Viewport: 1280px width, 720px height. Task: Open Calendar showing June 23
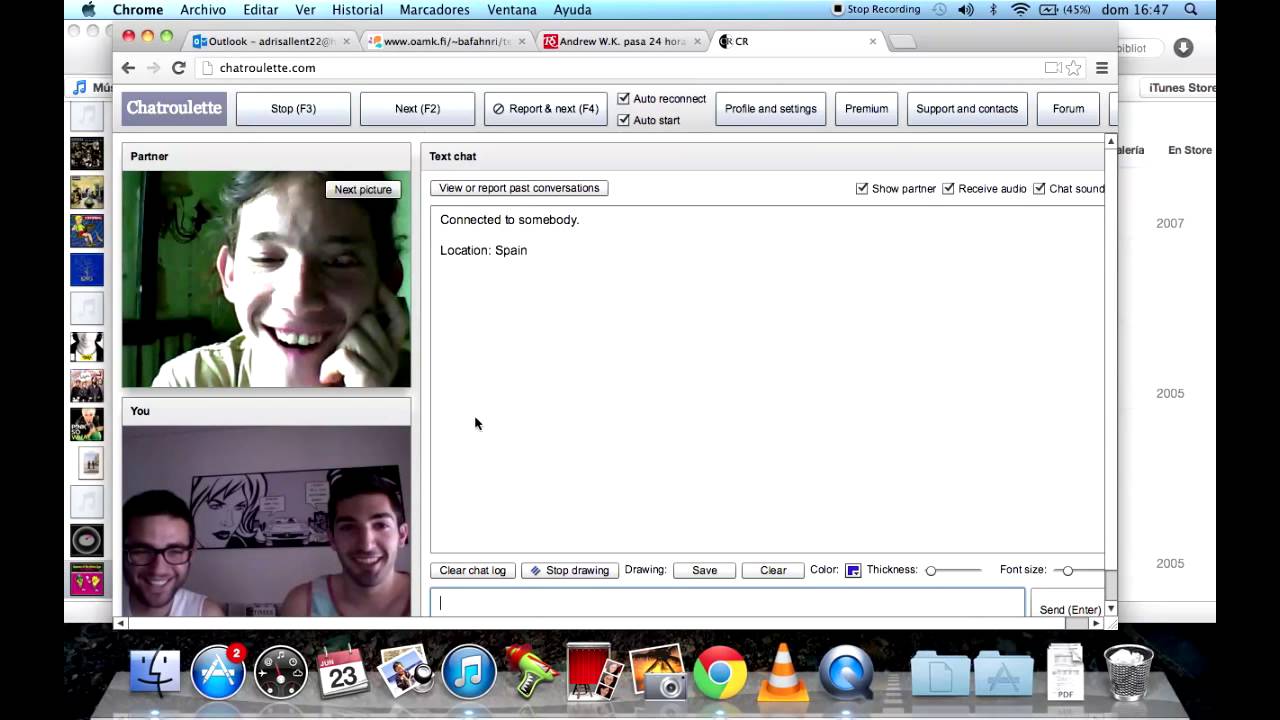(343, 671)
